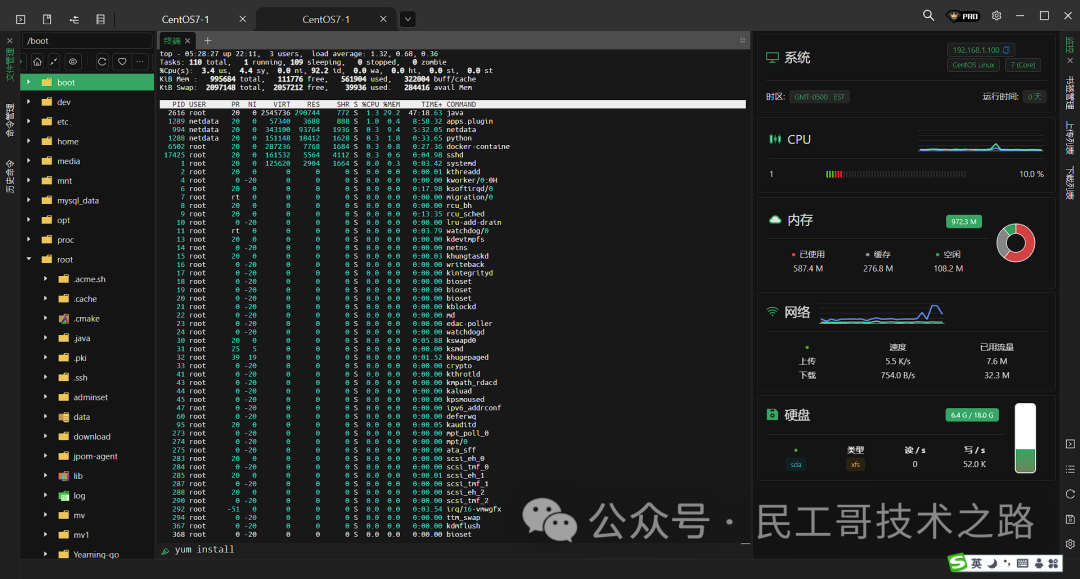Select the 终端 terminal sub-tab
1080x579 pixels.
click(x=172, y=41)
